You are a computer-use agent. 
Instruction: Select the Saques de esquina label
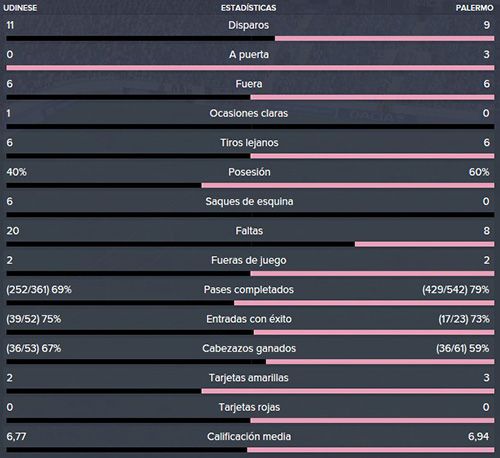(249, 201)
